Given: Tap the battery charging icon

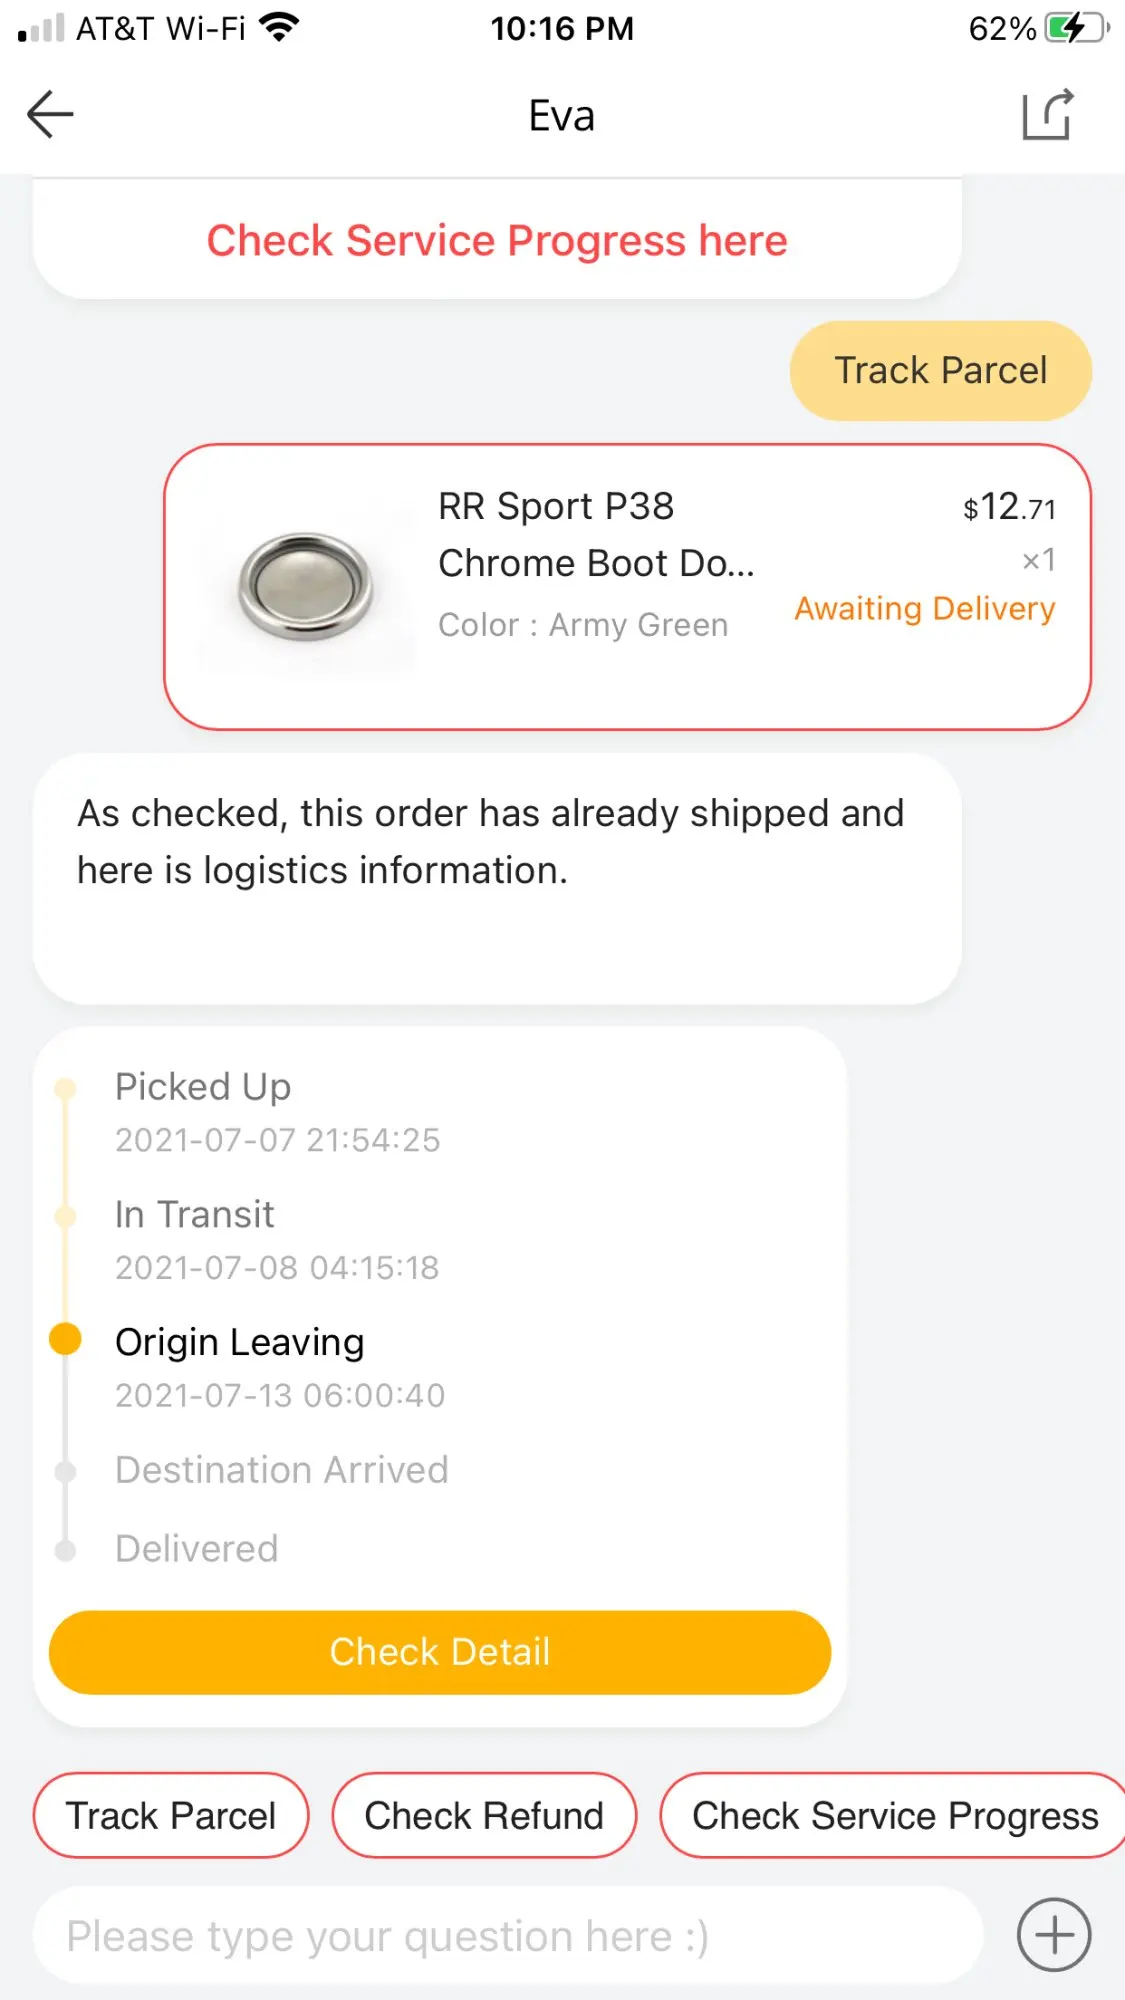Looking at the screenshot, I should pyautogui.click(x=1077, y=28).
